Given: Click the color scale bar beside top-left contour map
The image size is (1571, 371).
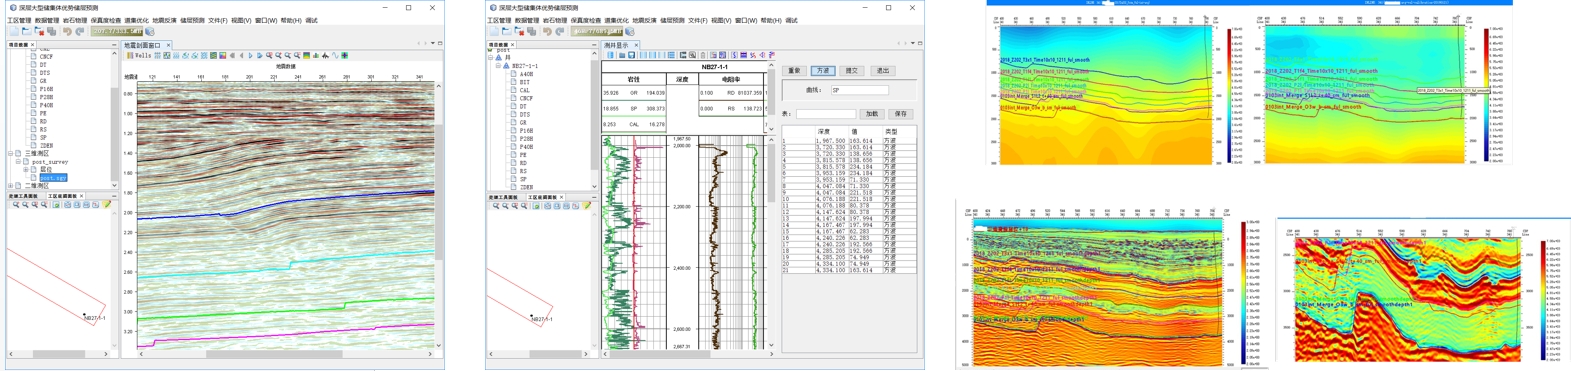Looking at the screenshot, I should tap(1230, 95).
